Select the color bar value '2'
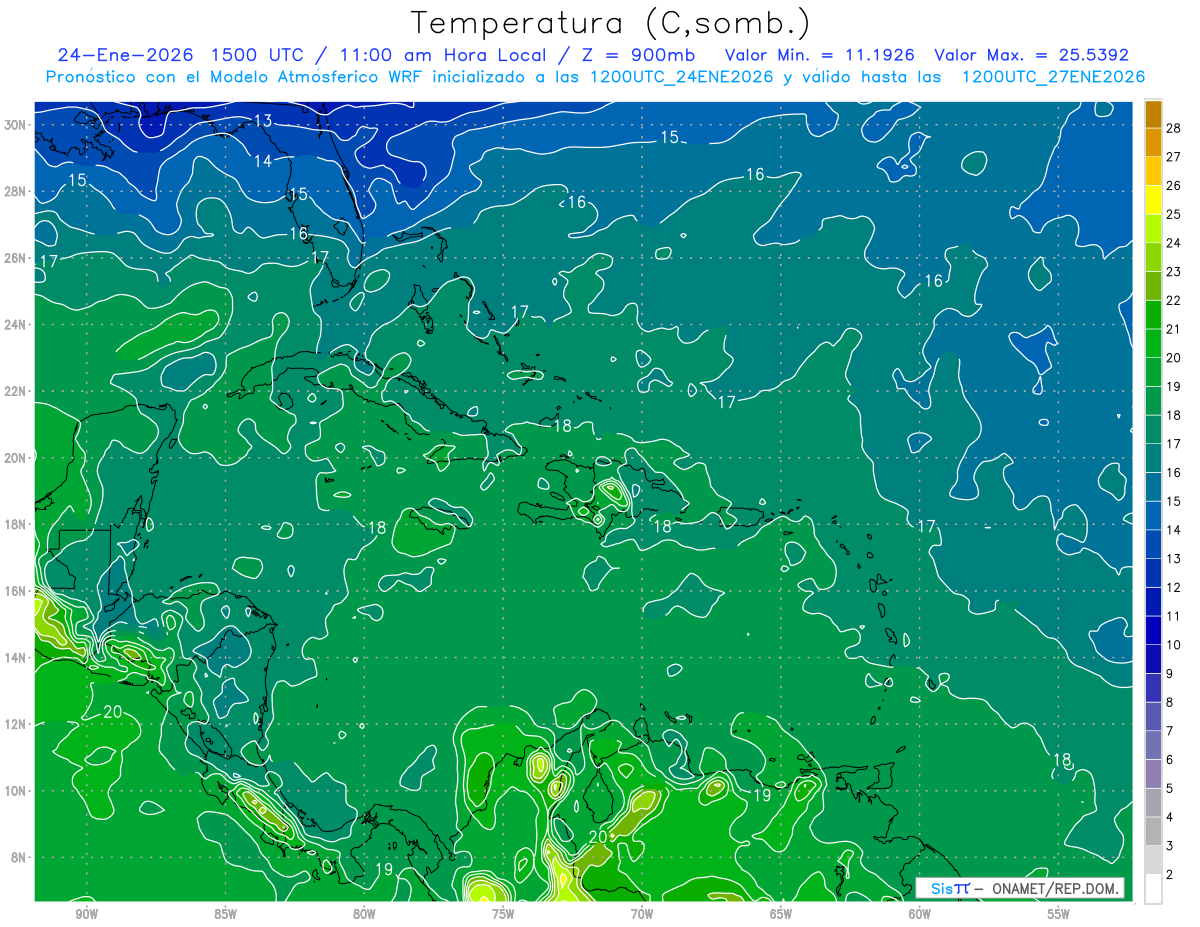 point(1170,874)
